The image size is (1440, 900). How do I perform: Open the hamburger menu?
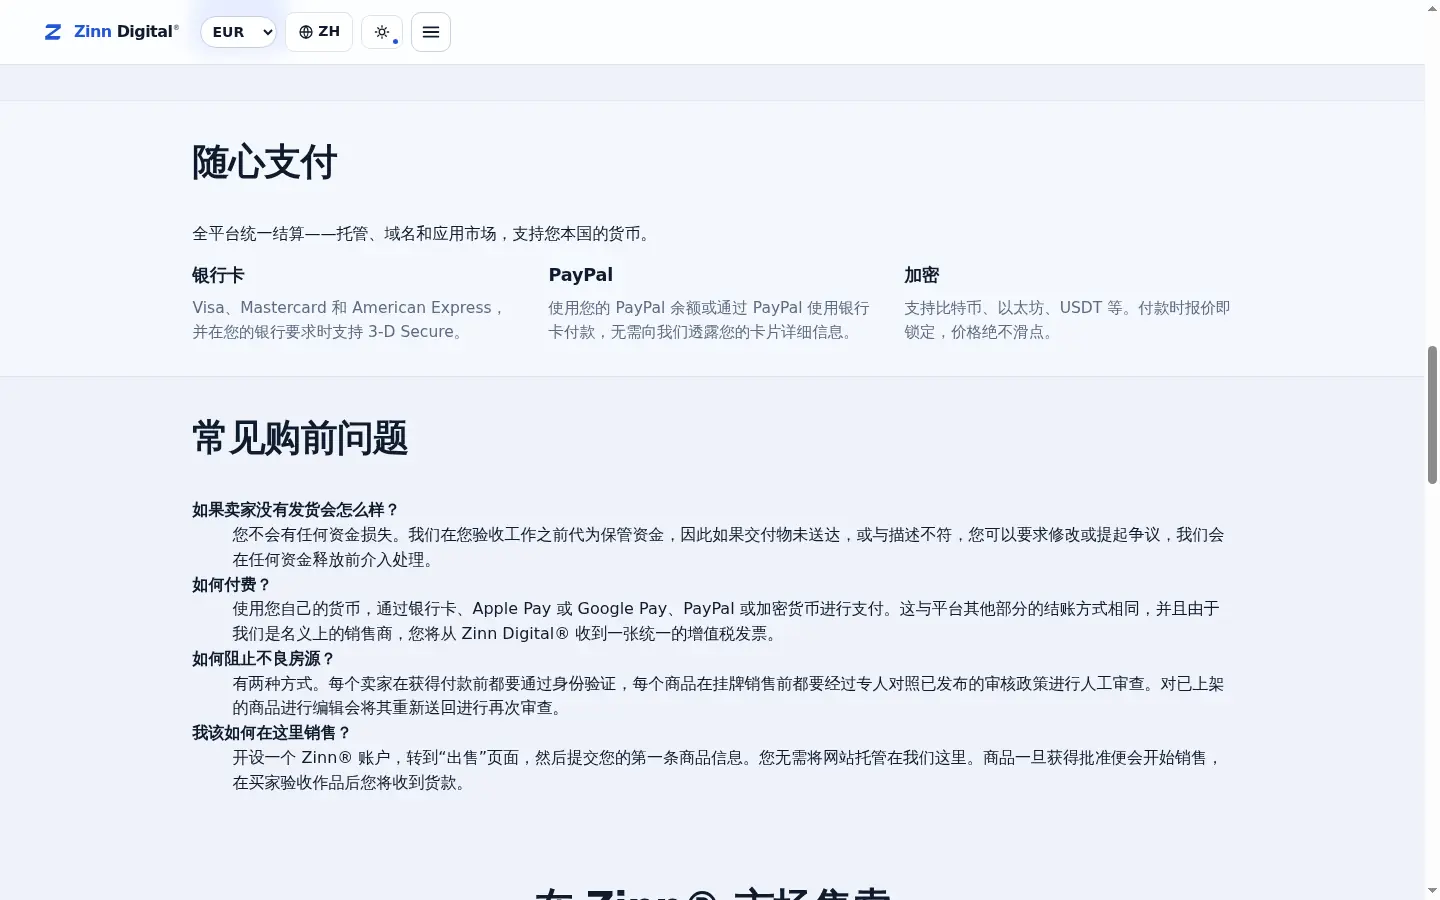(431, 32)
